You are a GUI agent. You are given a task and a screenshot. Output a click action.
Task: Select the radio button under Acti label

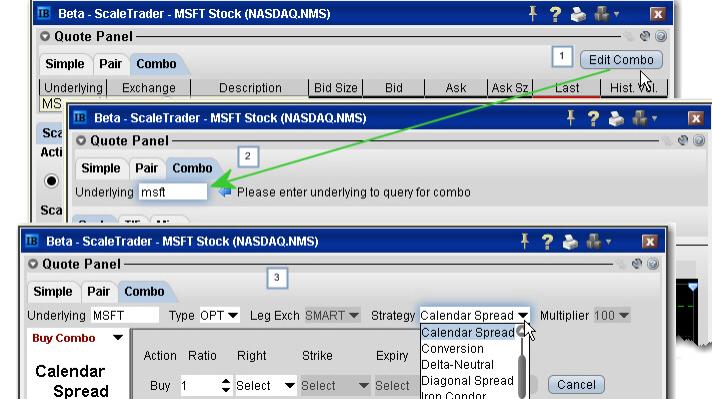[51, 181]
